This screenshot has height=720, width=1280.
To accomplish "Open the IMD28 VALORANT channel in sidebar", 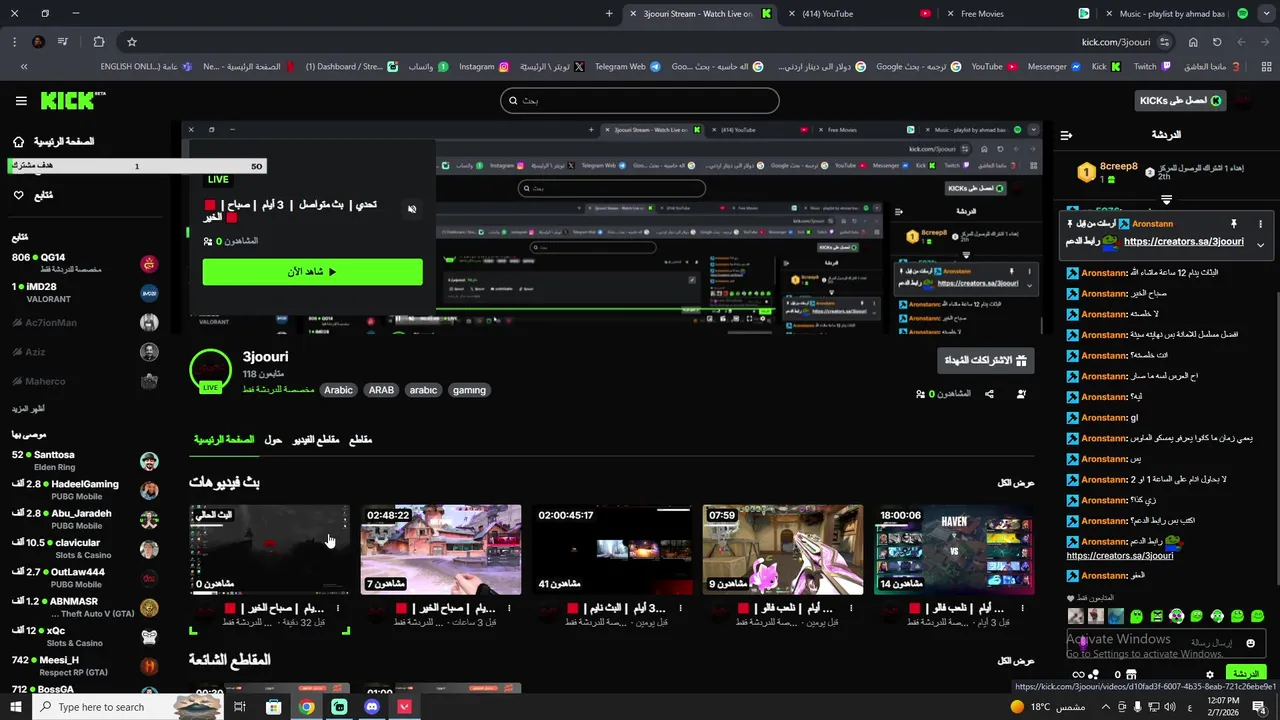I will pos(85,293).
